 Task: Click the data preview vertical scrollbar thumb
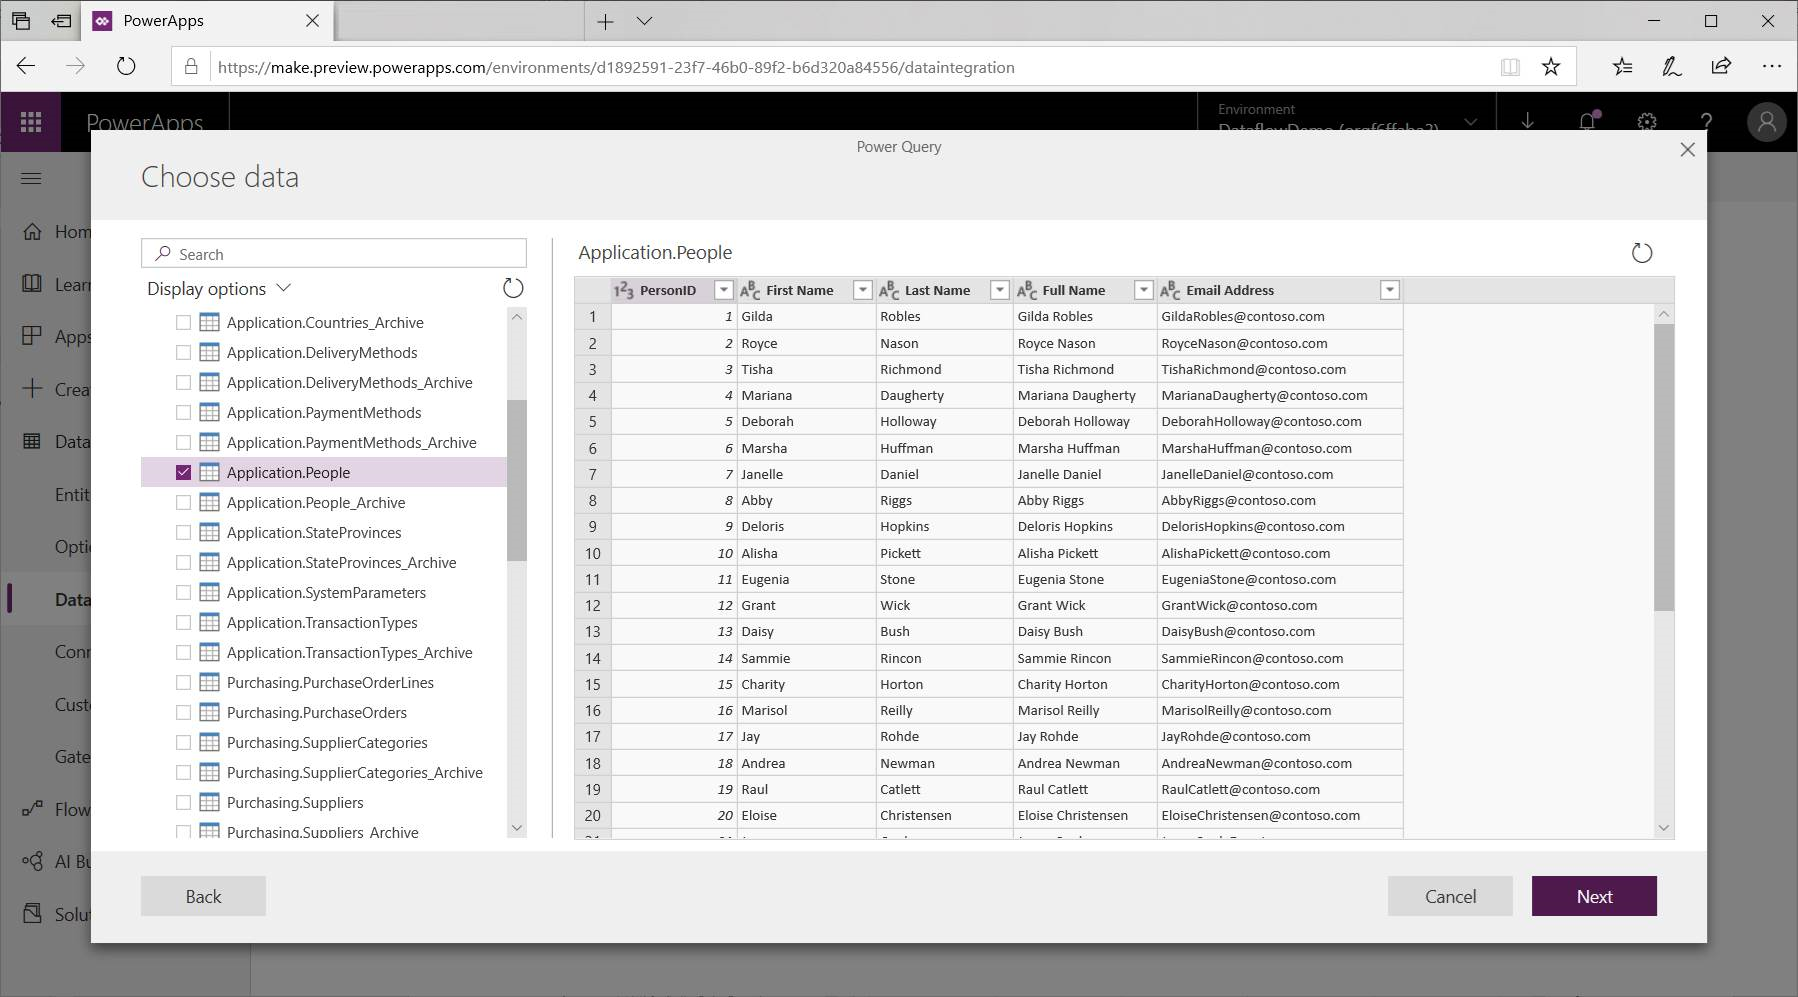tap(1664, 467)
